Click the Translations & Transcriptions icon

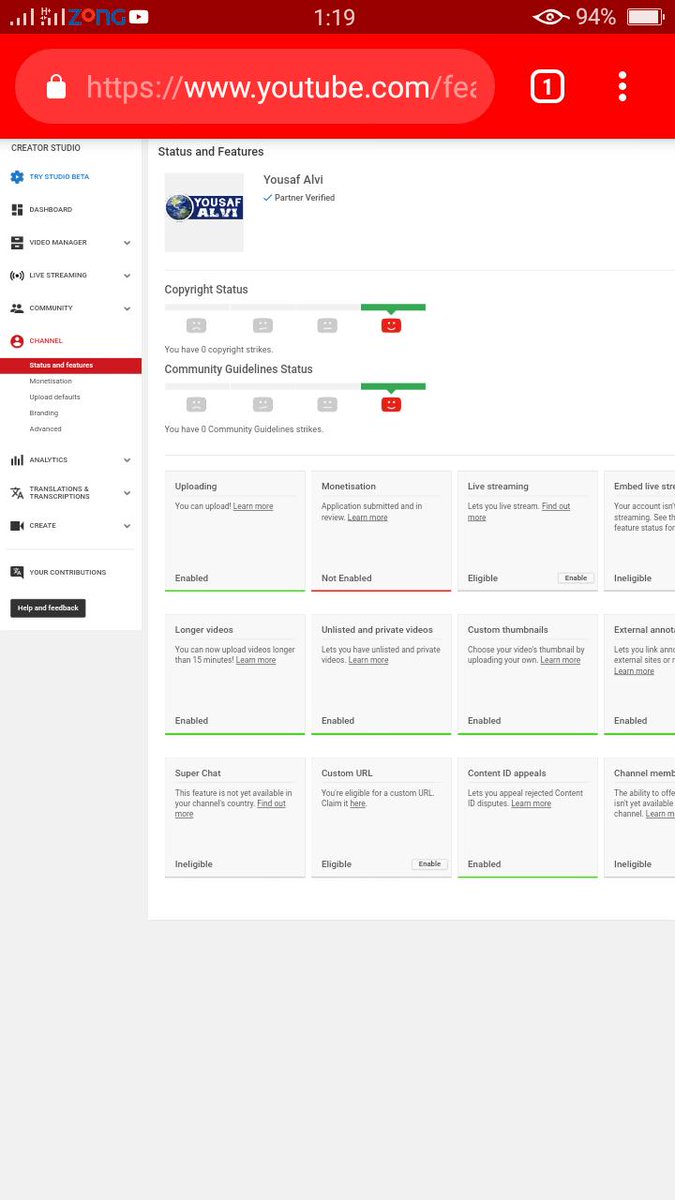pyautogui.click(x=17, y=493)
